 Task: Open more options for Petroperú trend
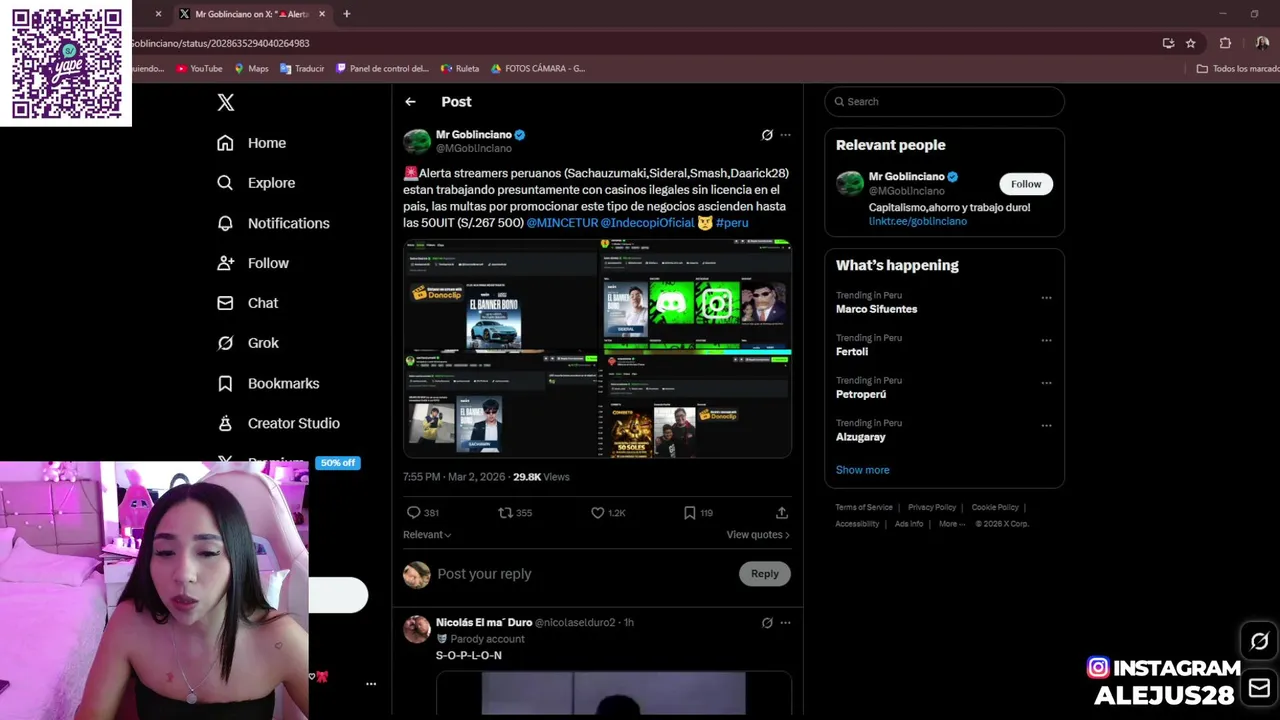(1046, 383)
